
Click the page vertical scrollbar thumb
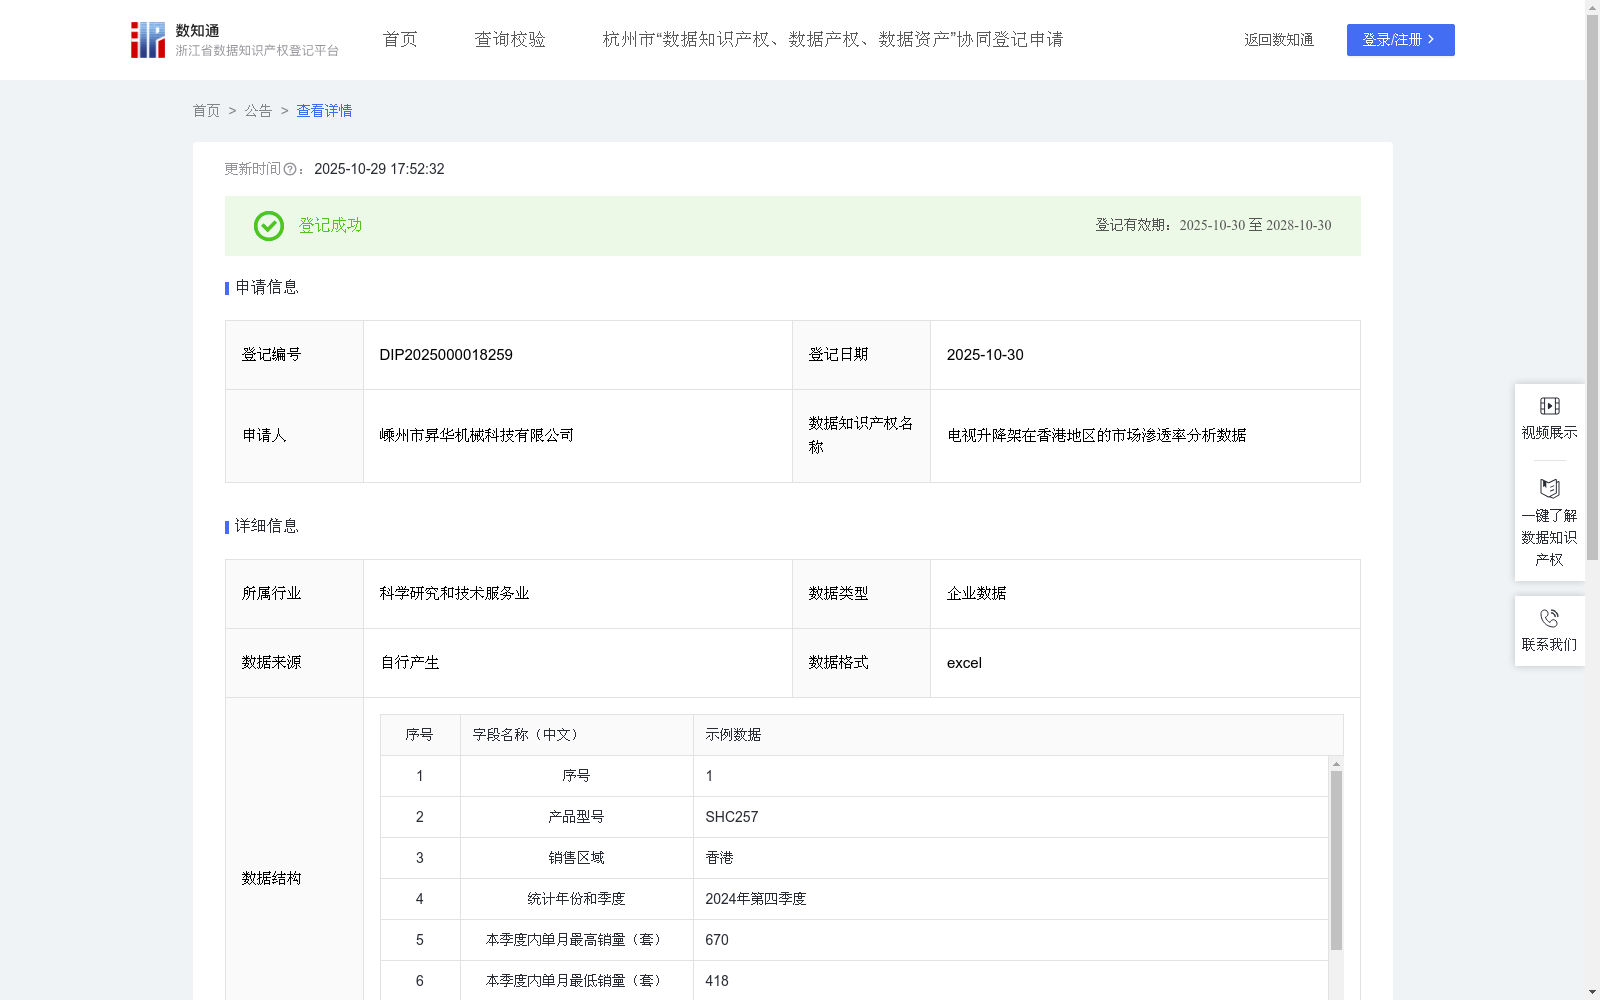[x=1592, y=287]
